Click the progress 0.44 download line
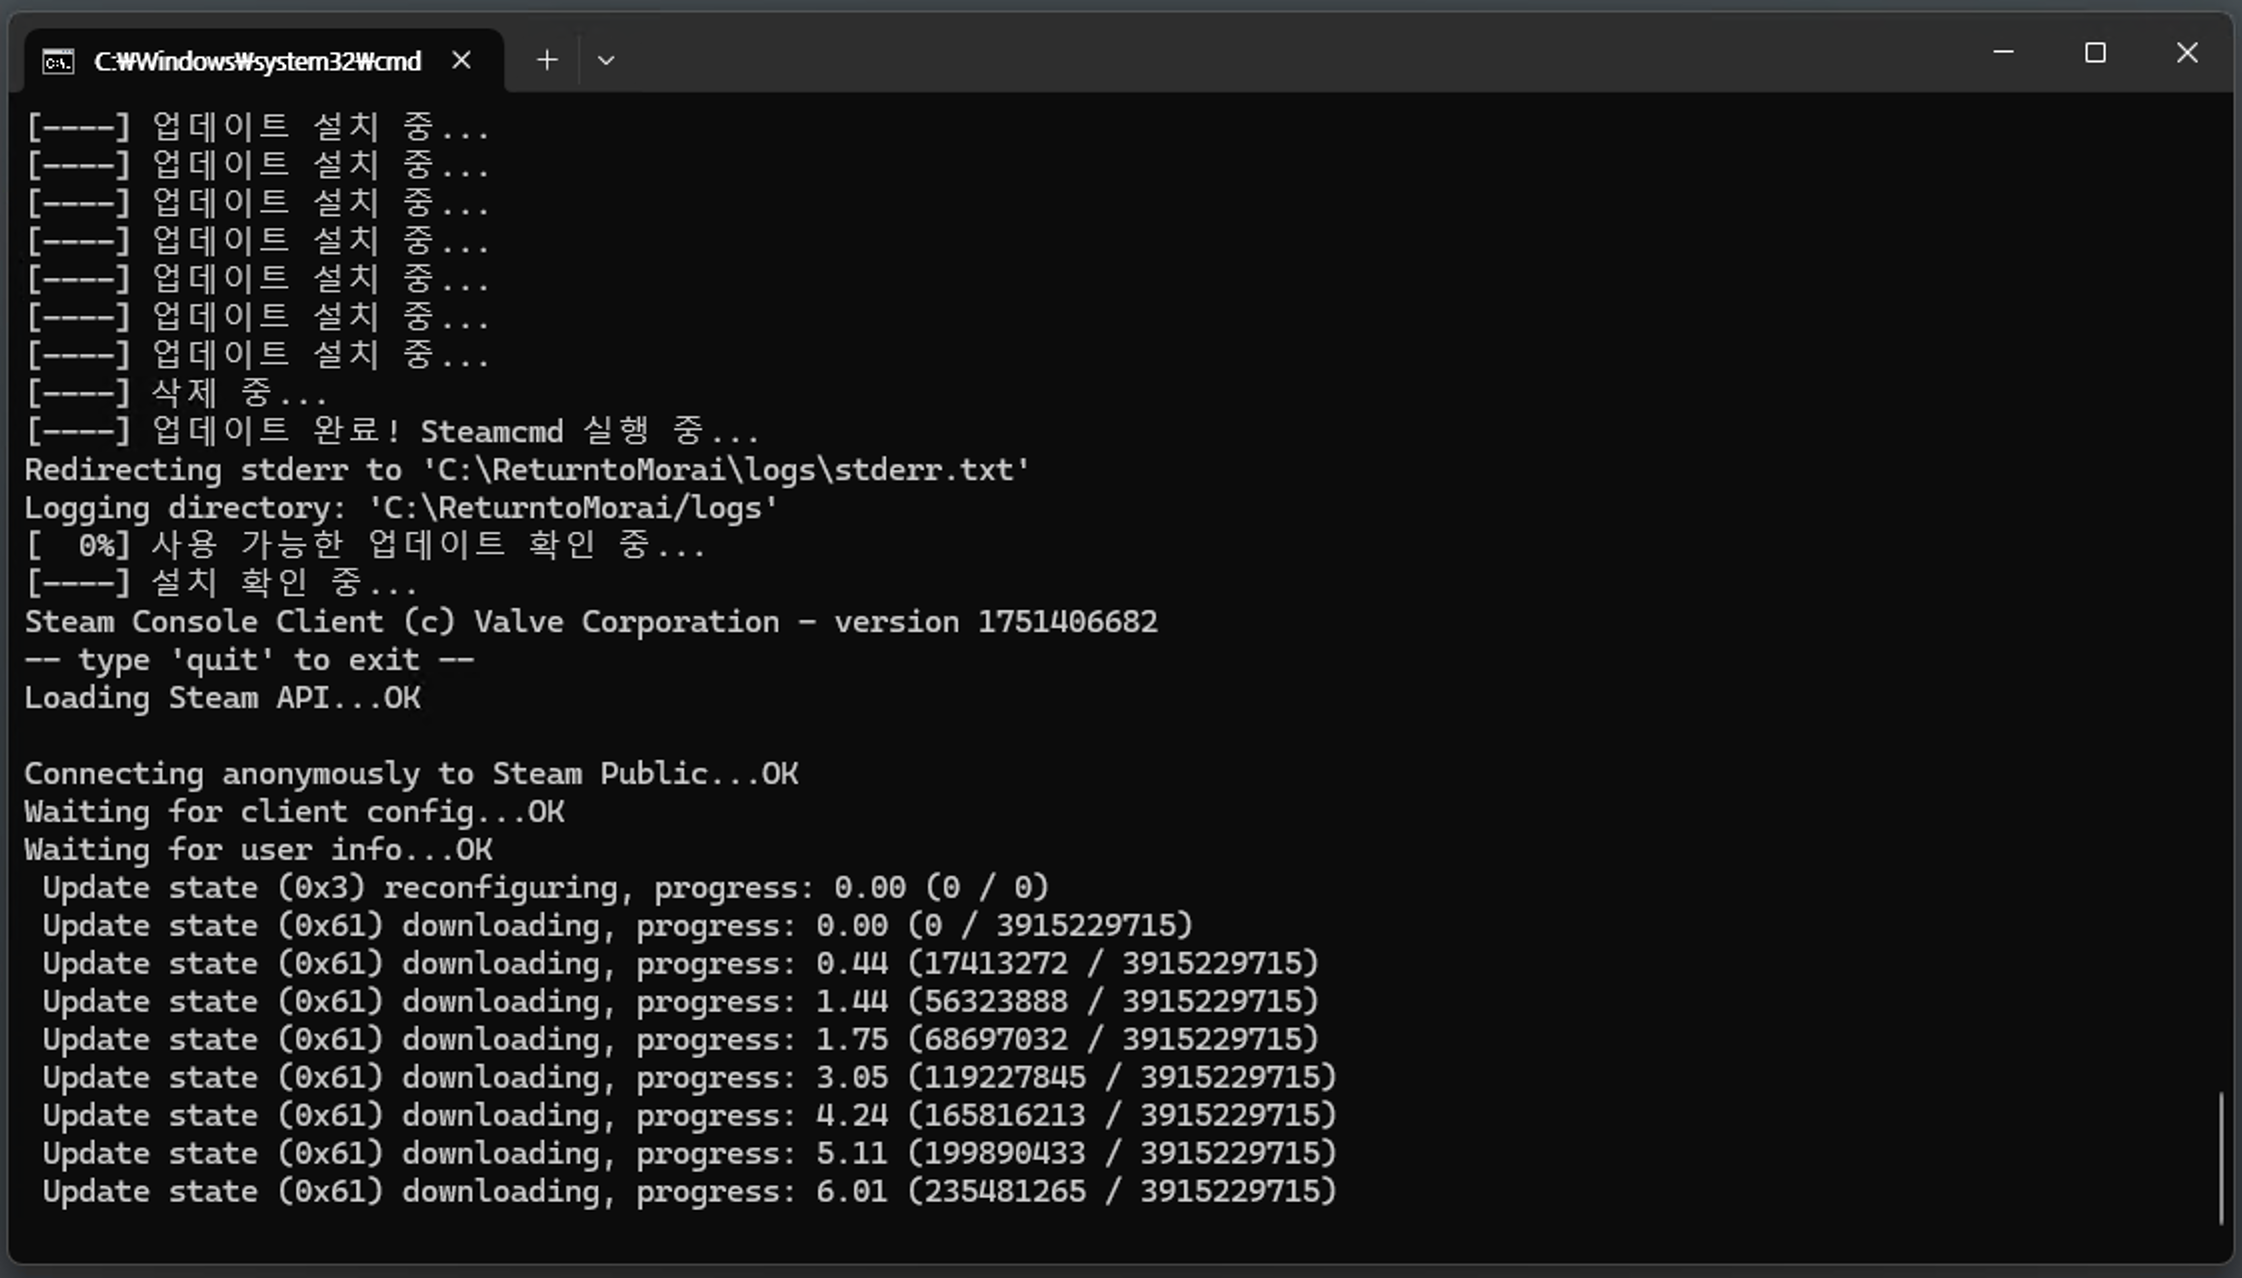The width and height of the screenshot is (2242, 1278). point(680,964)
